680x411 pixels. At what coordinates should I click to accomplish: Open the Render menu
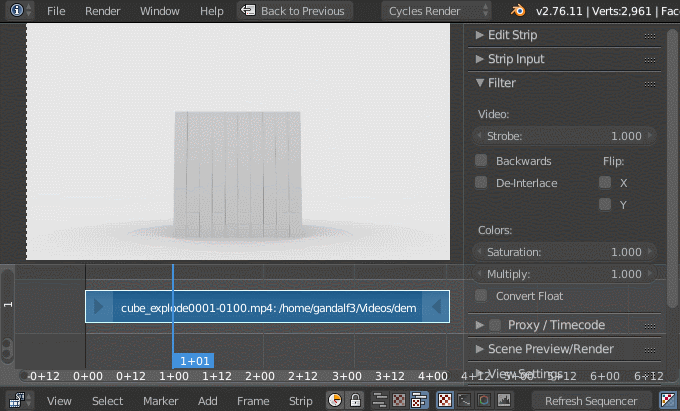(102, 11)
